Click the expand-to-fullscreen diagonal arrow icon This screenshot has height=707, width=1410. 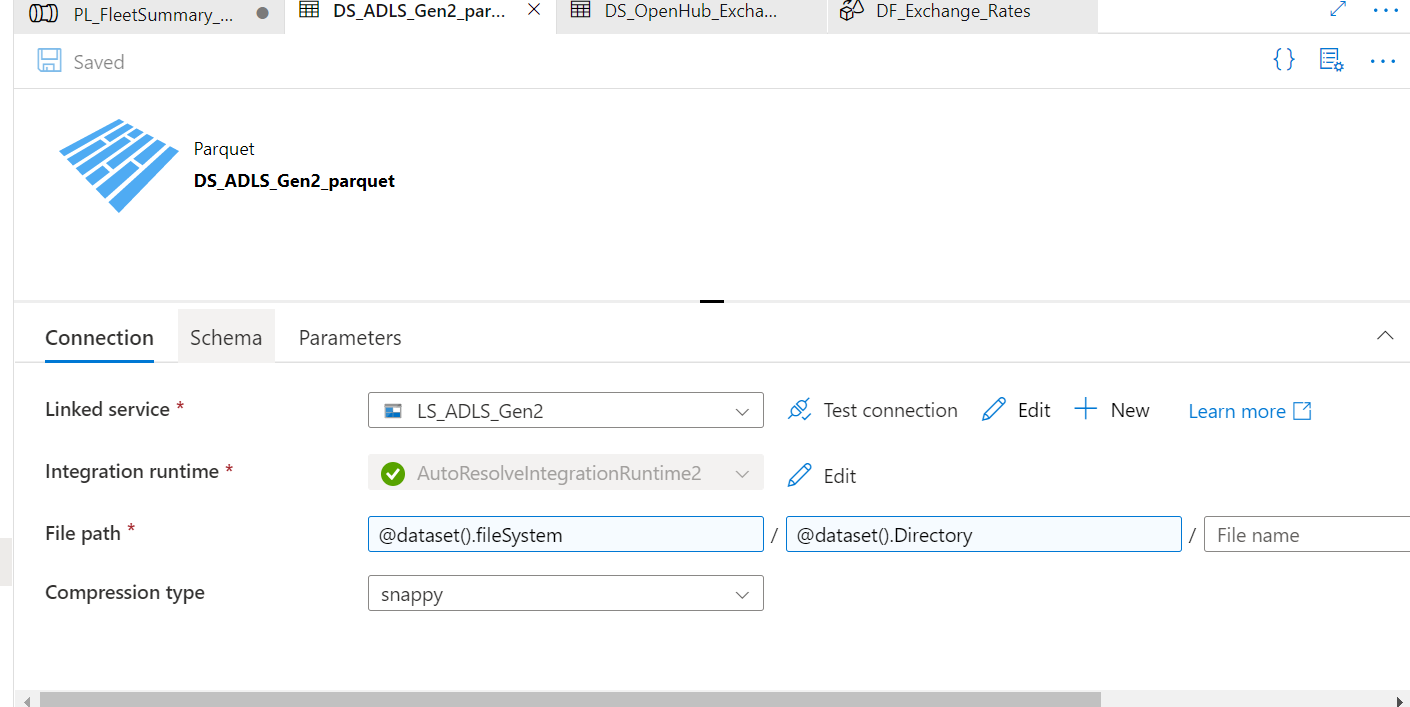[1338, 9]
